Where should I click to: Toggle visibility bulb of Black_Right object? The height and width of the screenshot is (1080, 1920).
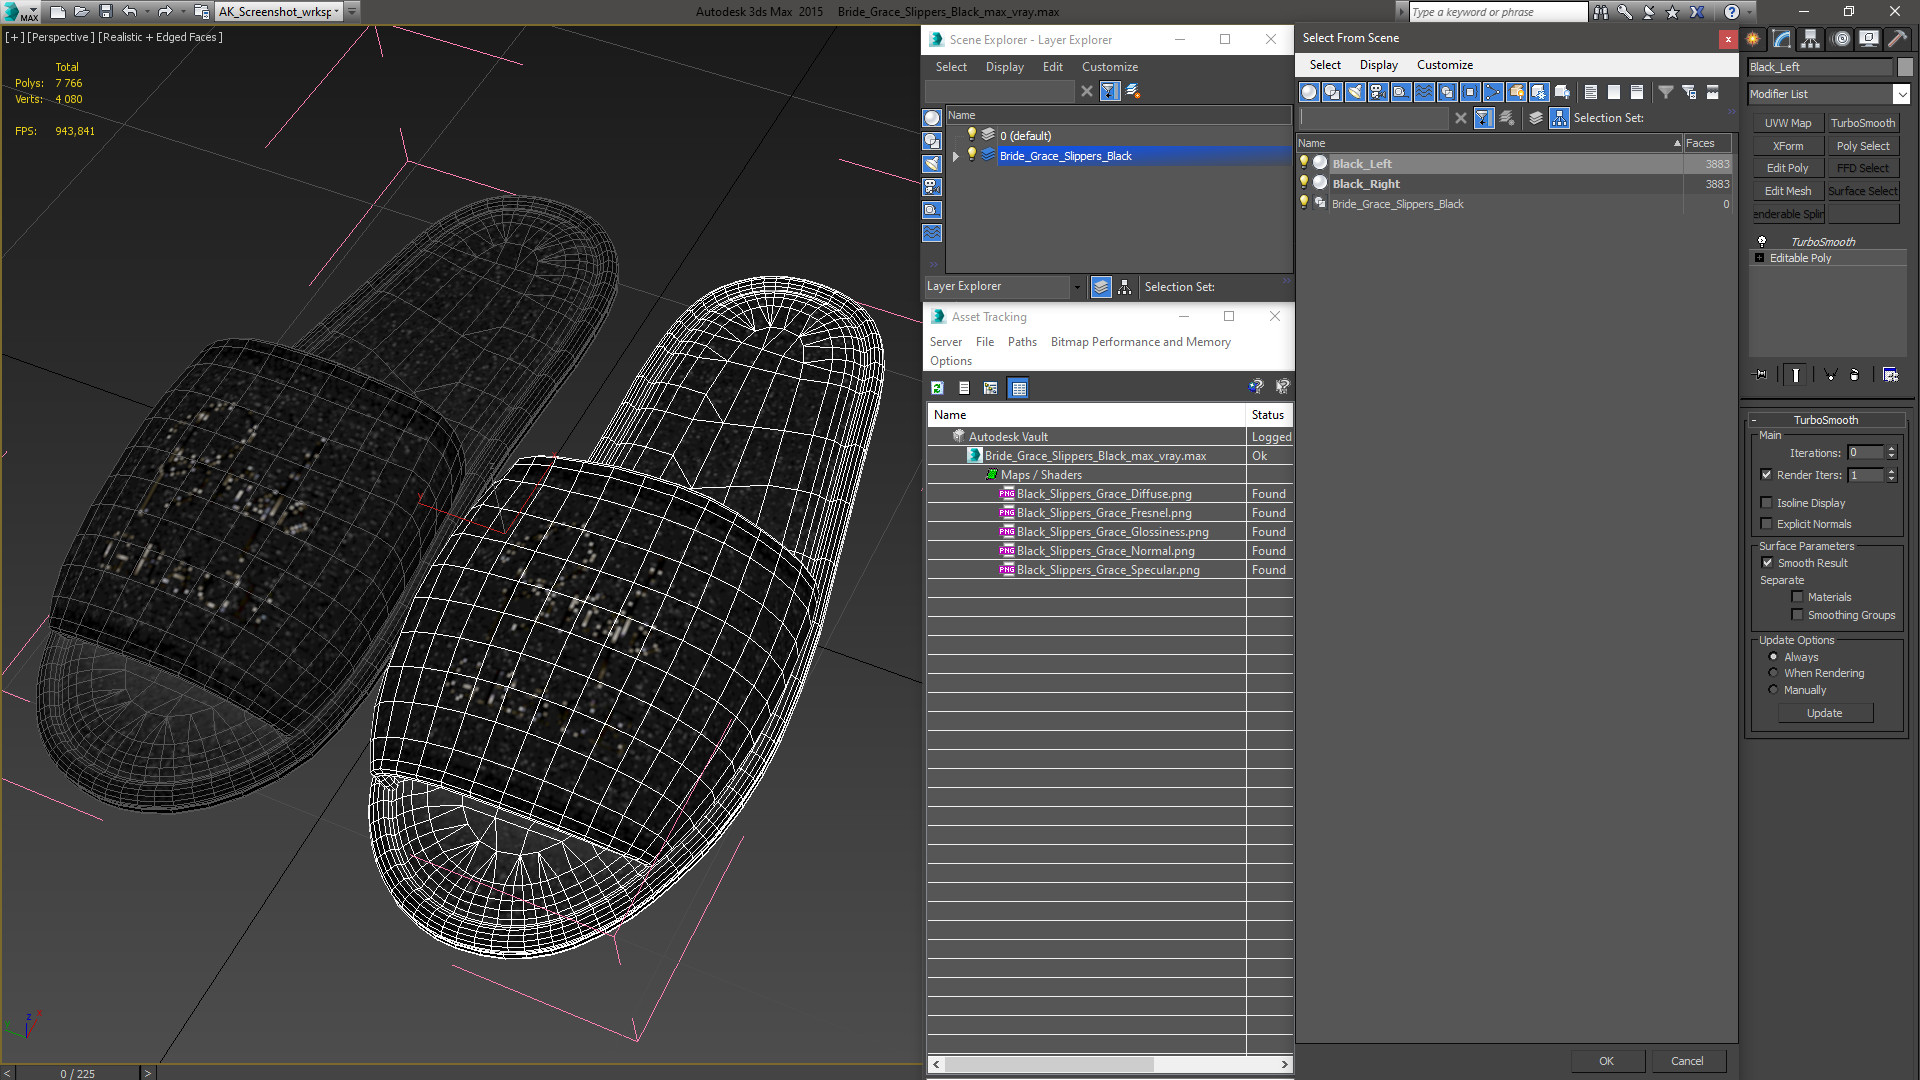tap(1303, 183)
